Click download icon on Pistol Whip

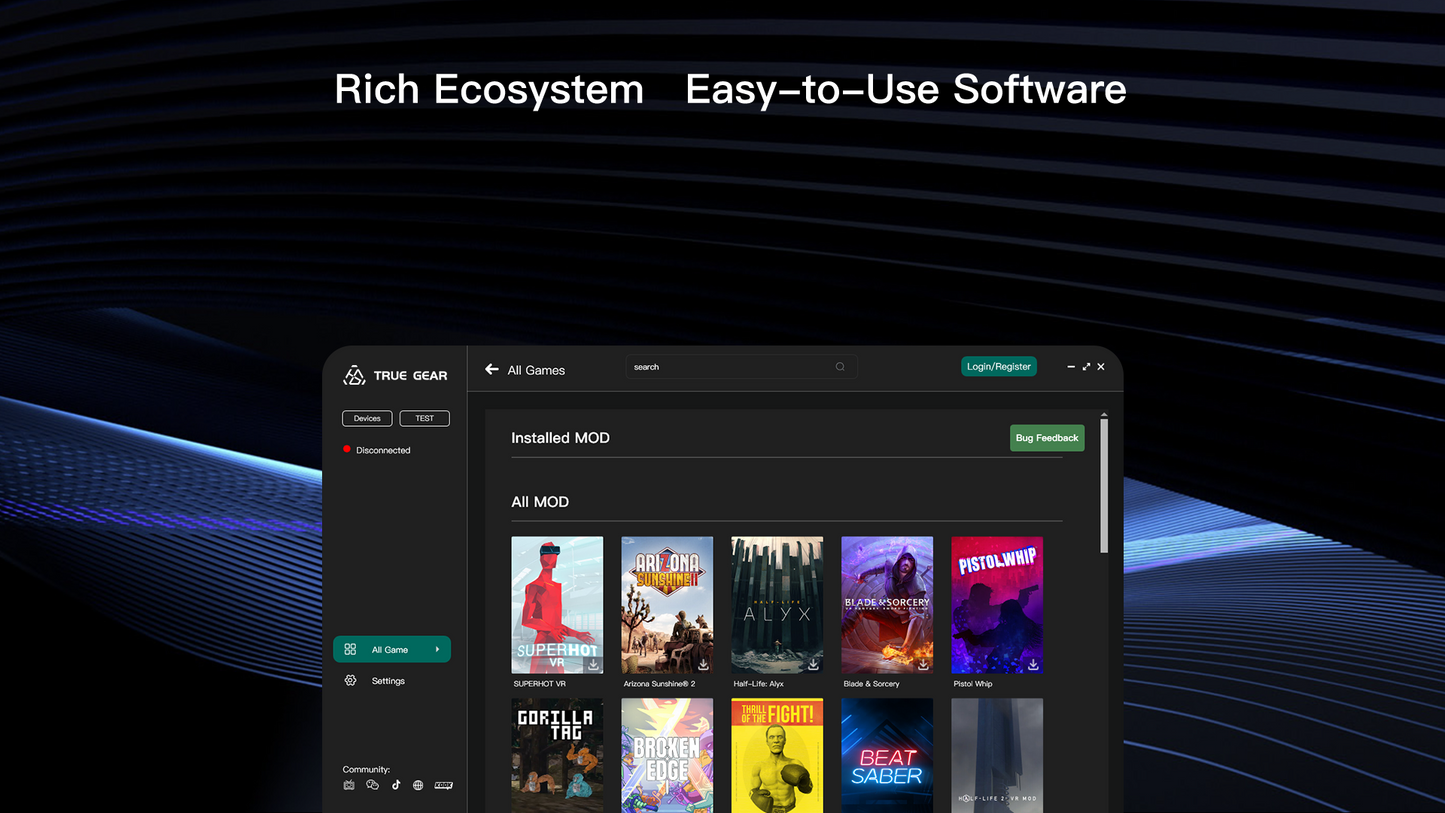[x=1033, y=664]
